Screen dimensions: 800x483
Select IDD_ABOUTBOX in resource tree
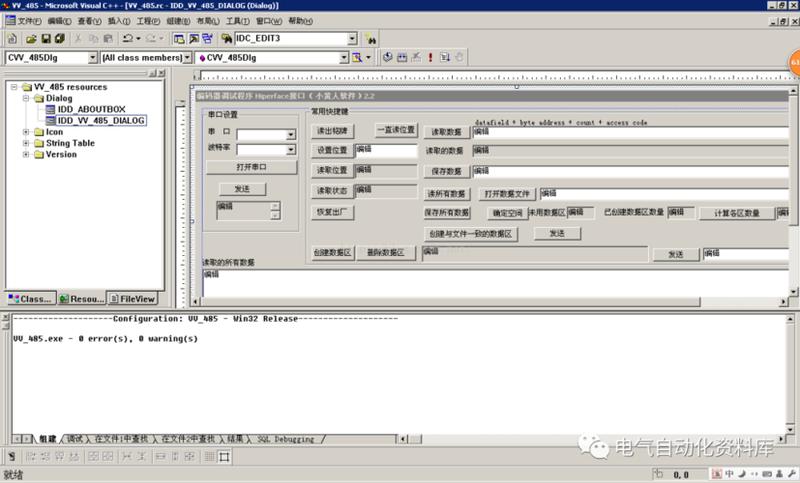(91, 109)
